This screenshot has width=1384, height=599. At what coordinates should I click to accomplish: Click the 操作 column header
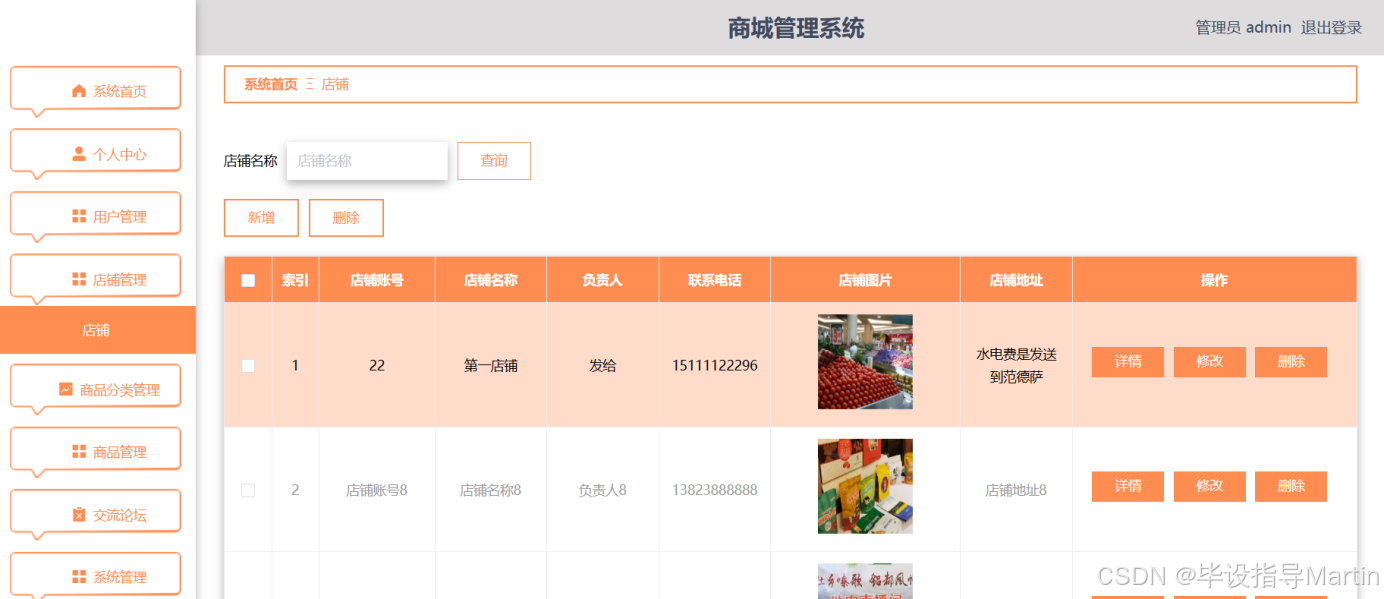point(1214,280)
